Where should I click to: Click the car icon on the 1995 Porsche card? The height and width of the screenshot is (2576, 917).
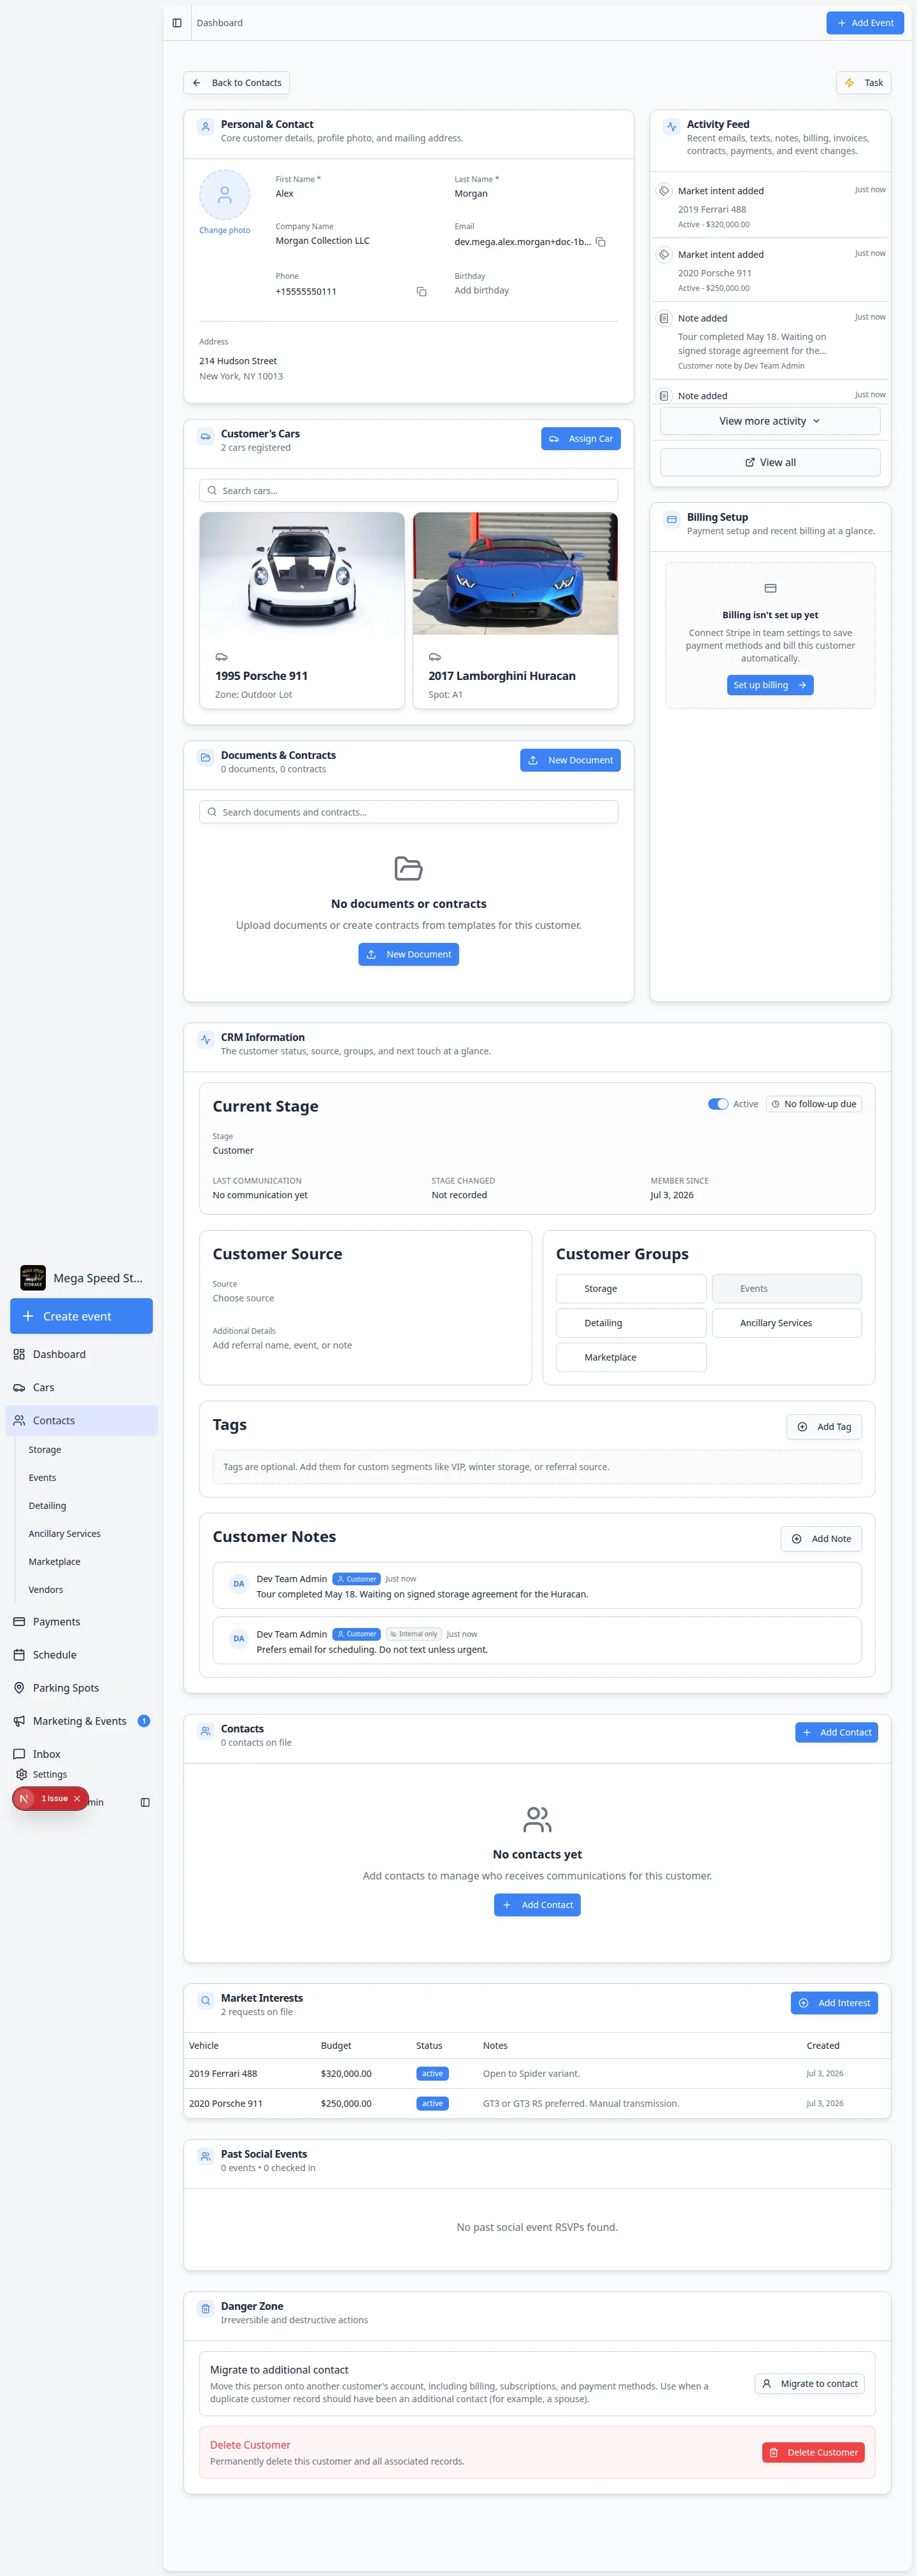coord(222,657)
